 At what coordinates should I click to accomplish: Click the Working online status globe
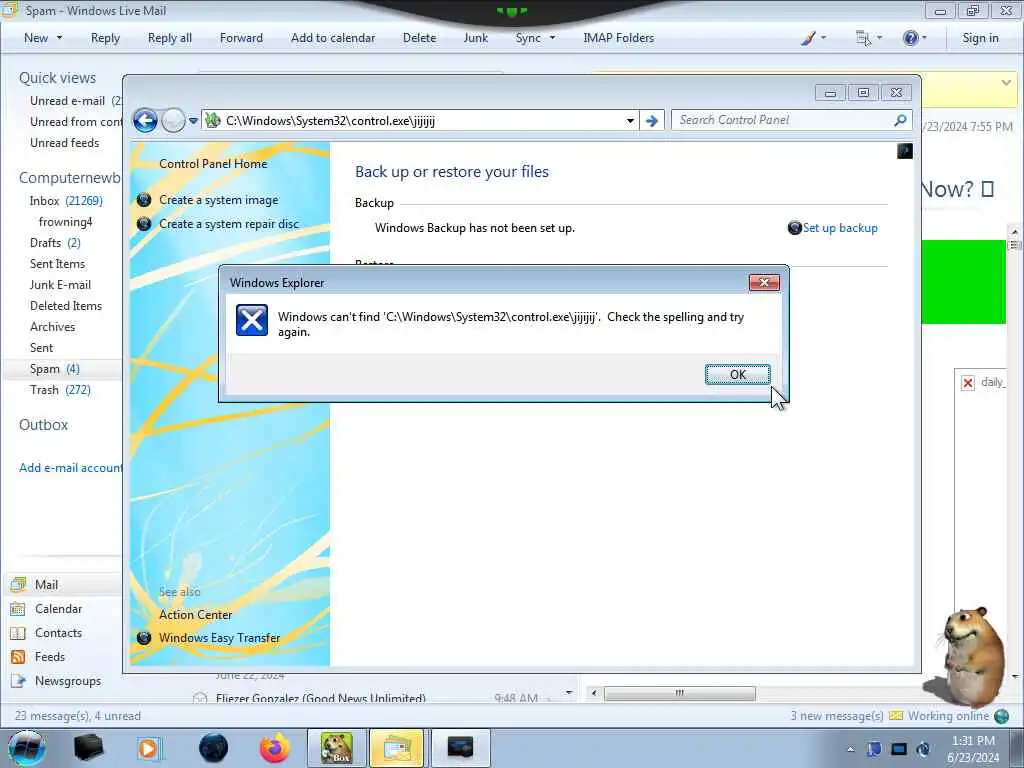coord(1002,716)
